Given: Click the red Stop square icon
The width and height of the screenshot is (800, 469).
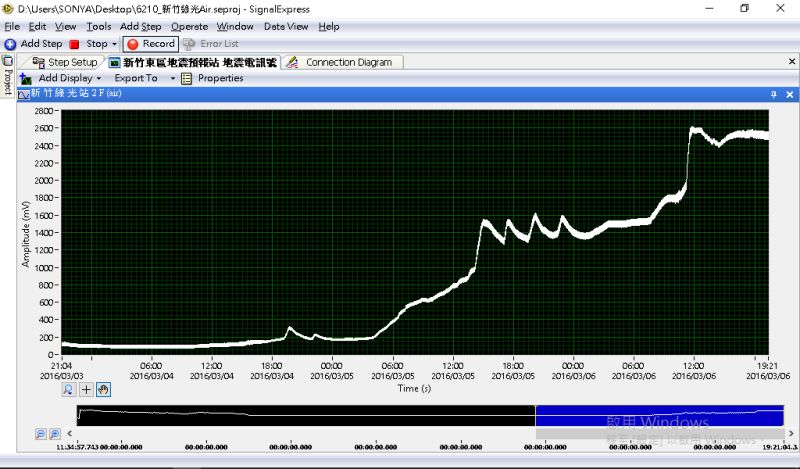Looking at the screenshot, I should (x=74, y=44).
